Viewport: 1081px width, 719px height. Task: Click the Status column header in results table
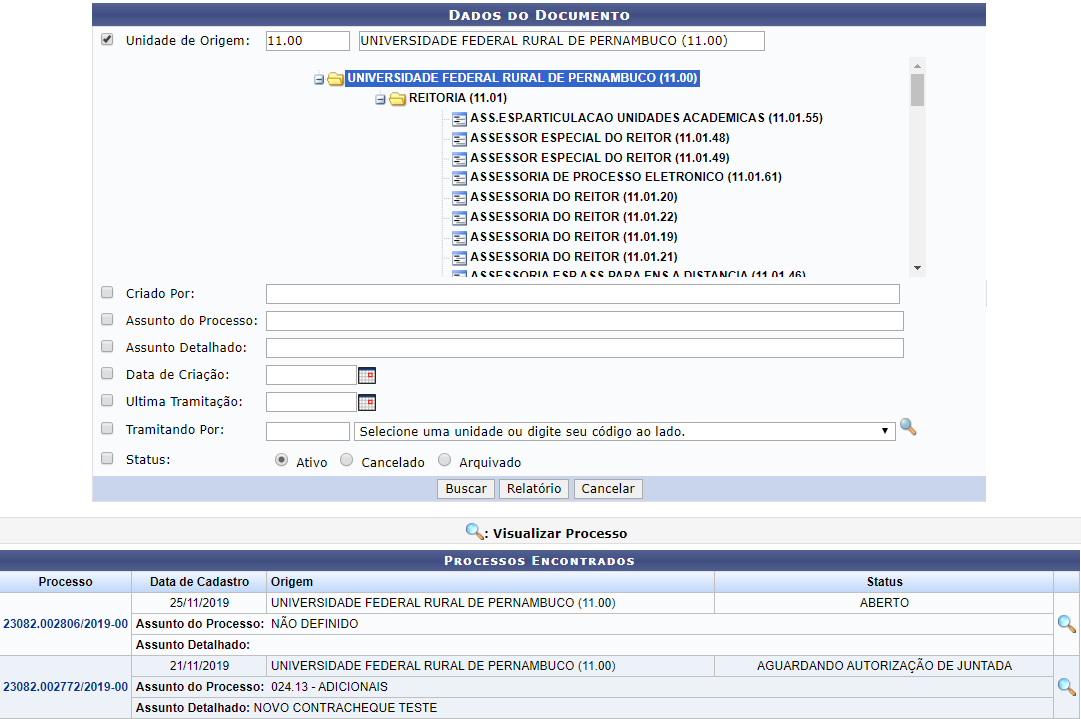point(884,582)
